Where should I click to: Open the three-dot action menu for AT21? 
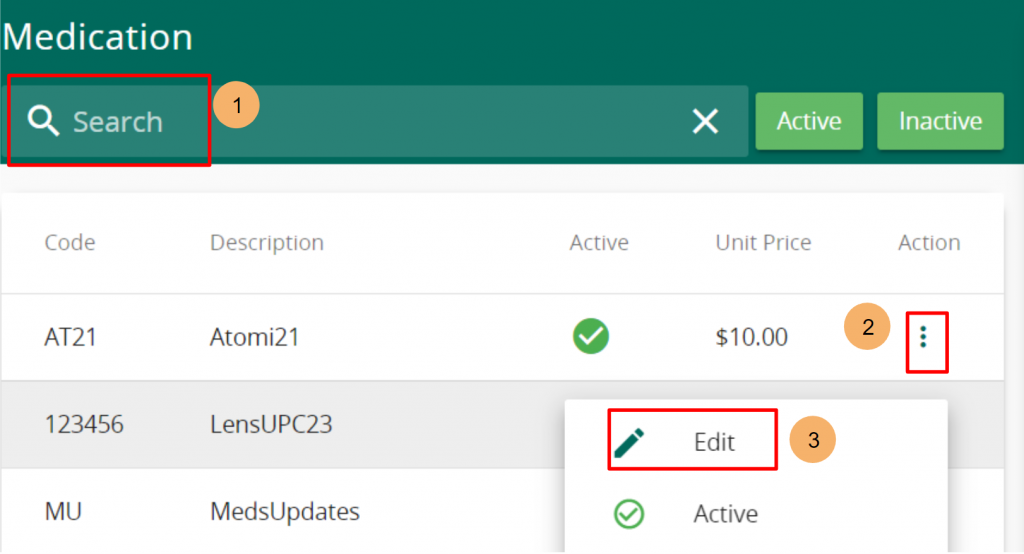923,337
